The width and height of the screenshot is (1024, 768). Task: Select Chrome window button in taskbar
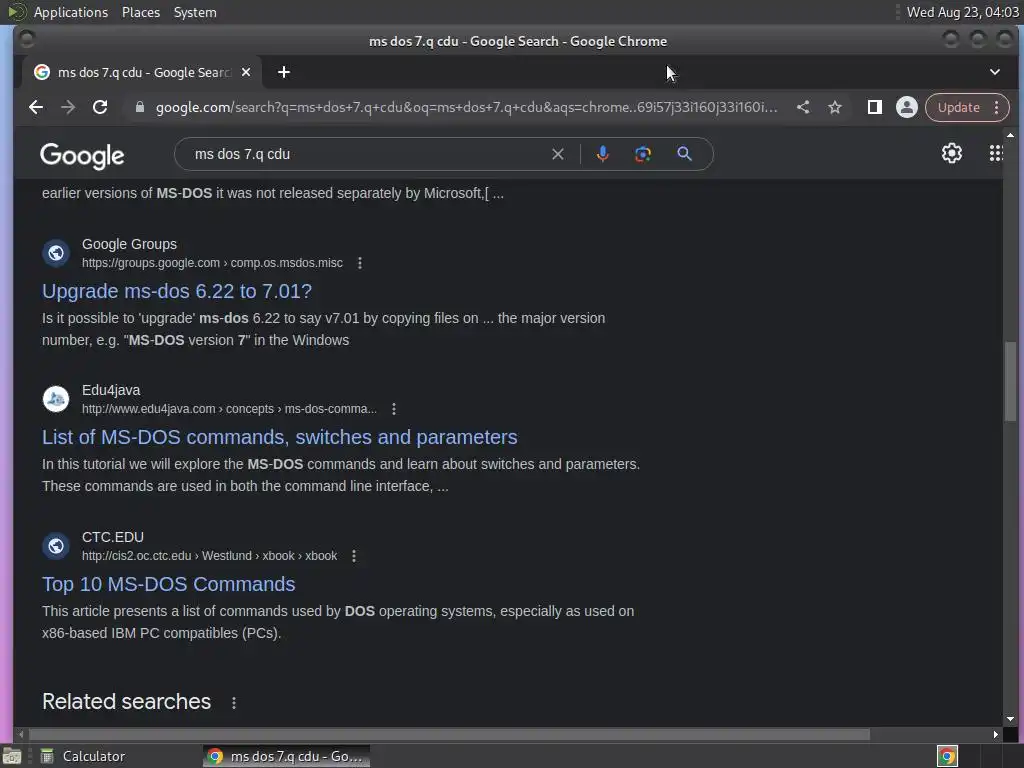tap(286, 756)
